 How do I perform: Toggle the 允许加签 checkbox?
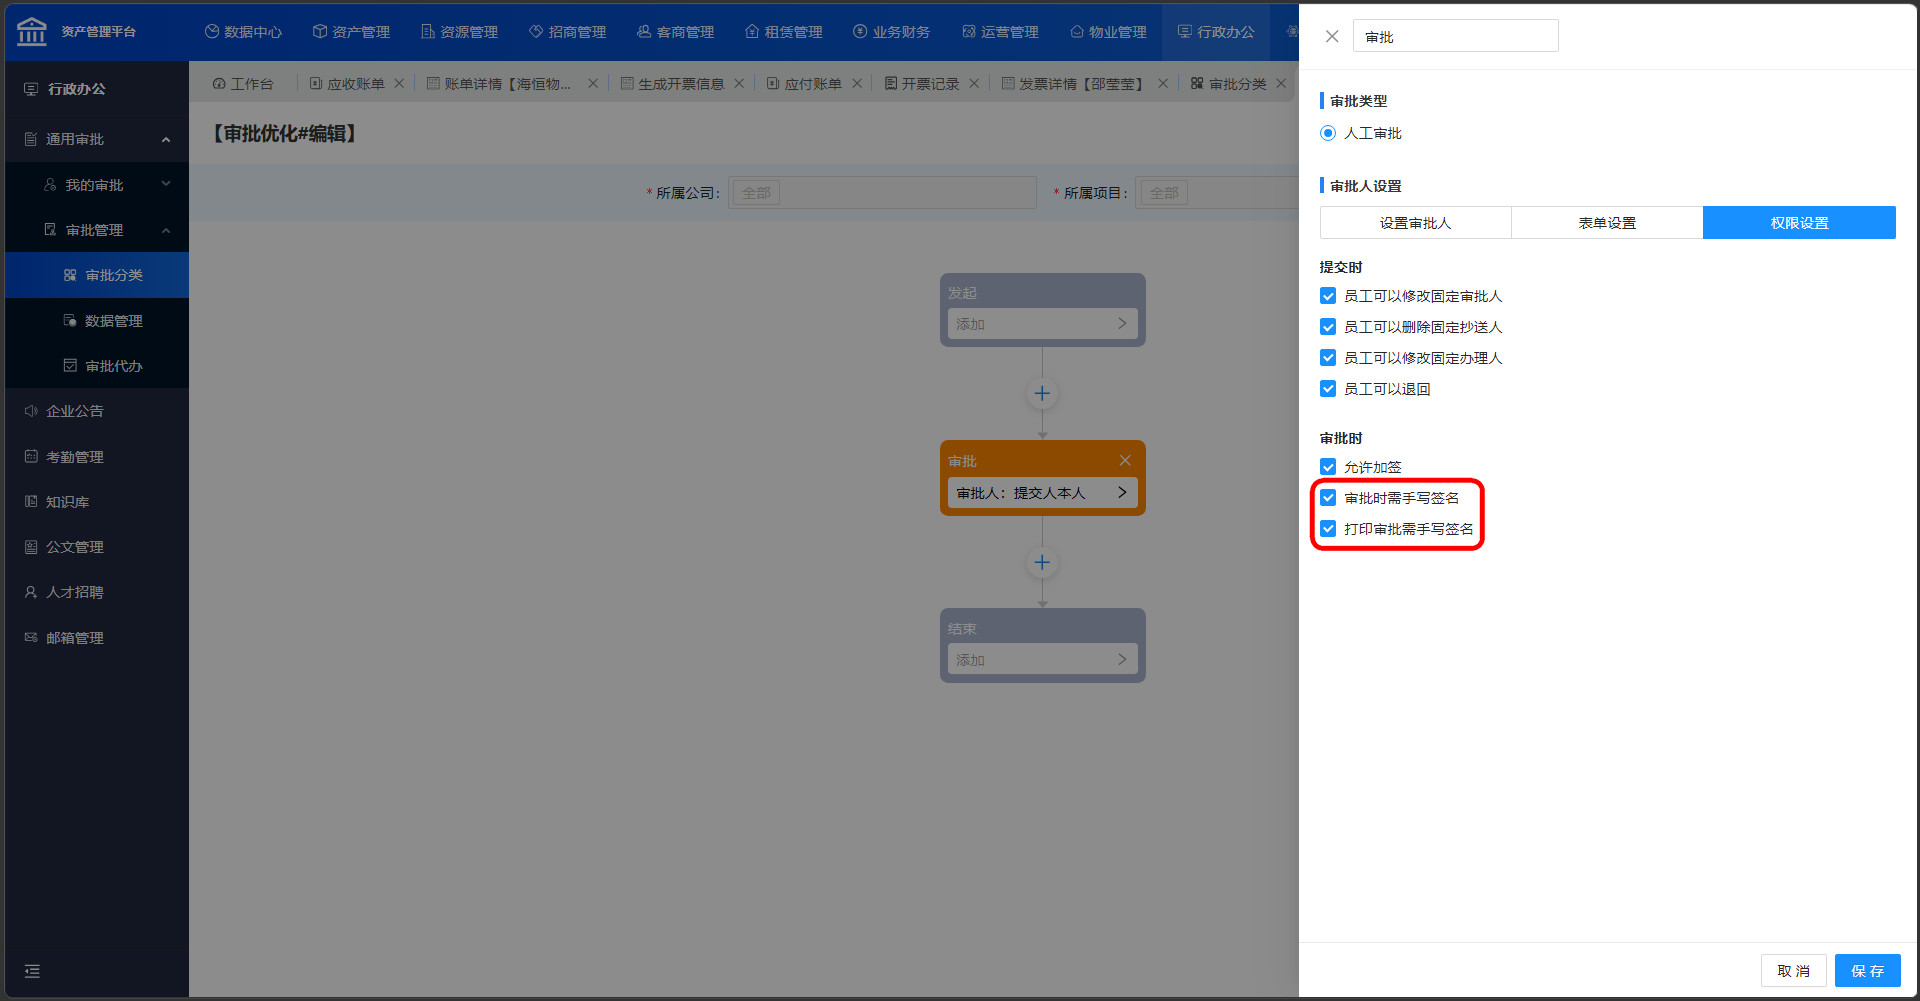click(1328, 467)
